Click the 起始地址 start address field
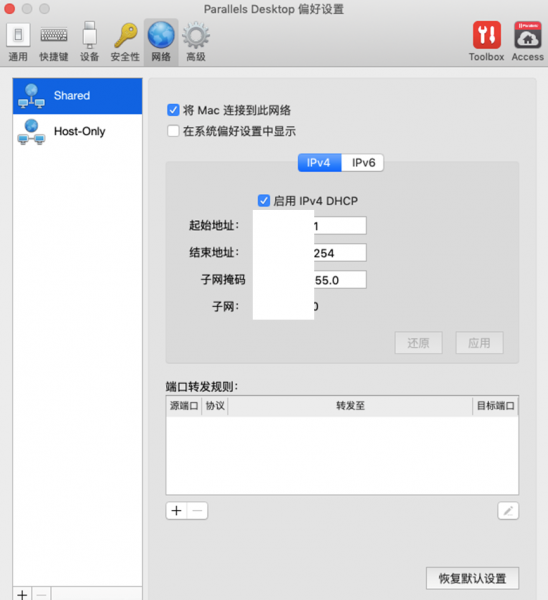548x600 pixels. point(310,226)
